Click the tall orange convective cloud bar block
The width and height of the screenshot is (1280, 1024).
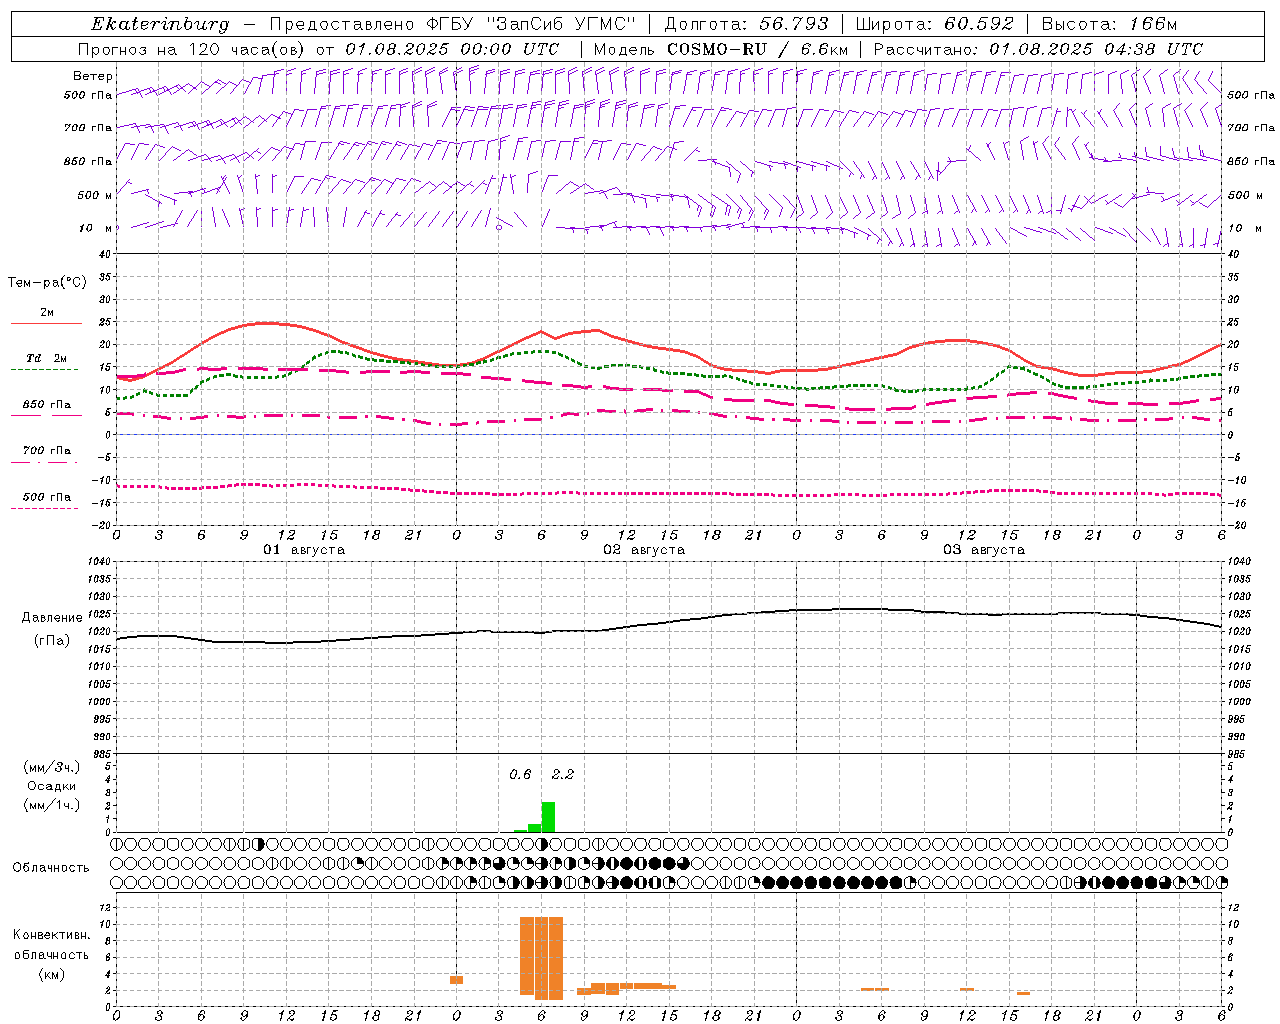(542, 958)
